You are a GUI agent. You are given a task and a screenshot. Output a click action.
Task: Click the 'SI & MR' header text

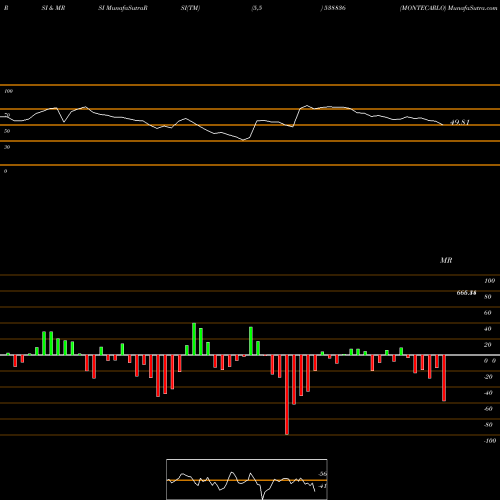point(53,8)
